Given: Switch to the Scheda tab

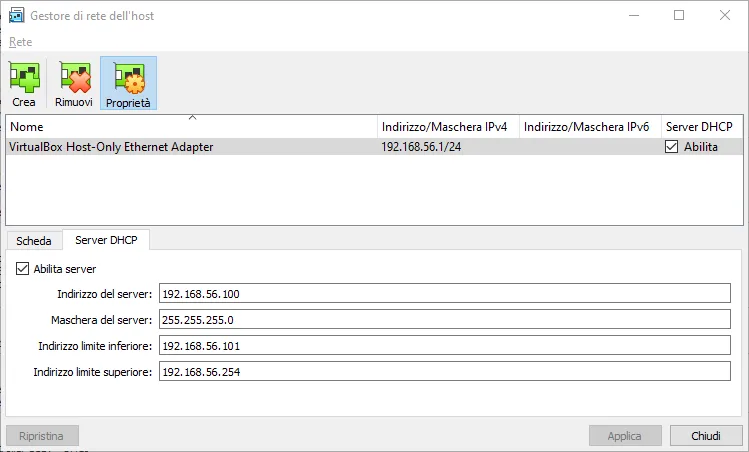Looking at the screenshot, I should 33,241.
